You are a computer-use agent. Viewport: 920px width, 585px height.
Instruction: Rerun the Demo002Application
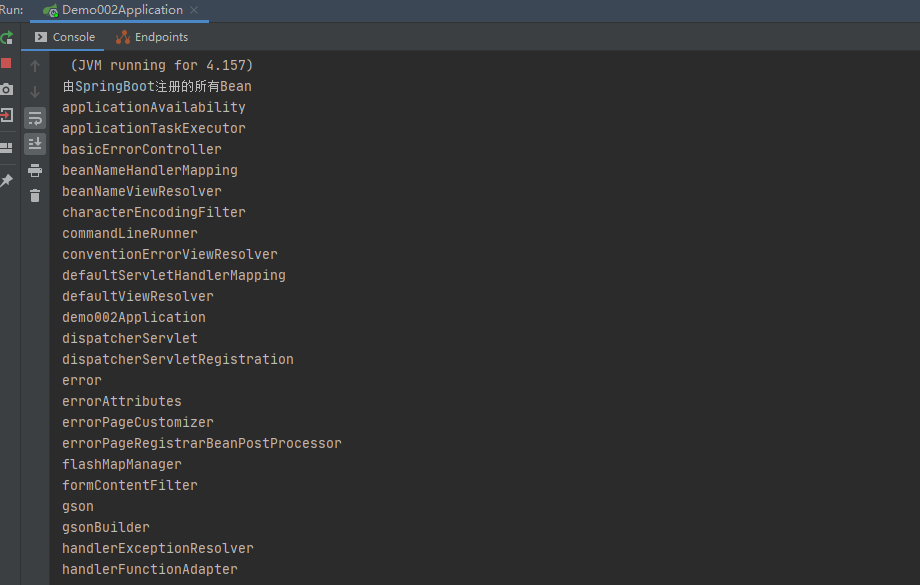pyautogui.click(x=7, y=38)
